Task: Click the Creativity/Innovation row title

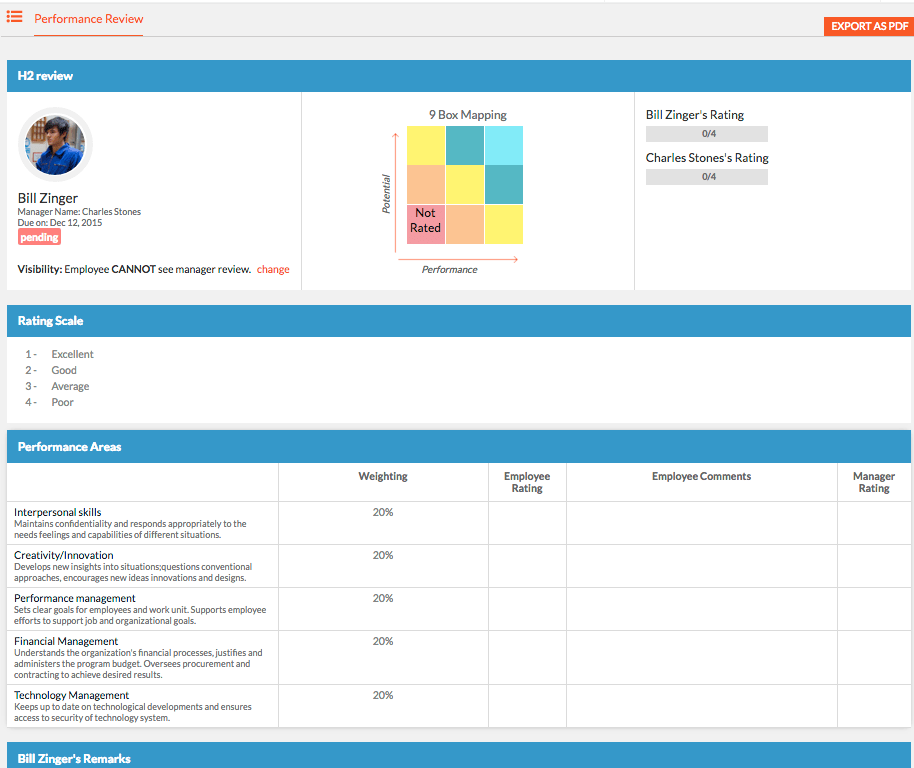Action: click(x=64, y=555)
